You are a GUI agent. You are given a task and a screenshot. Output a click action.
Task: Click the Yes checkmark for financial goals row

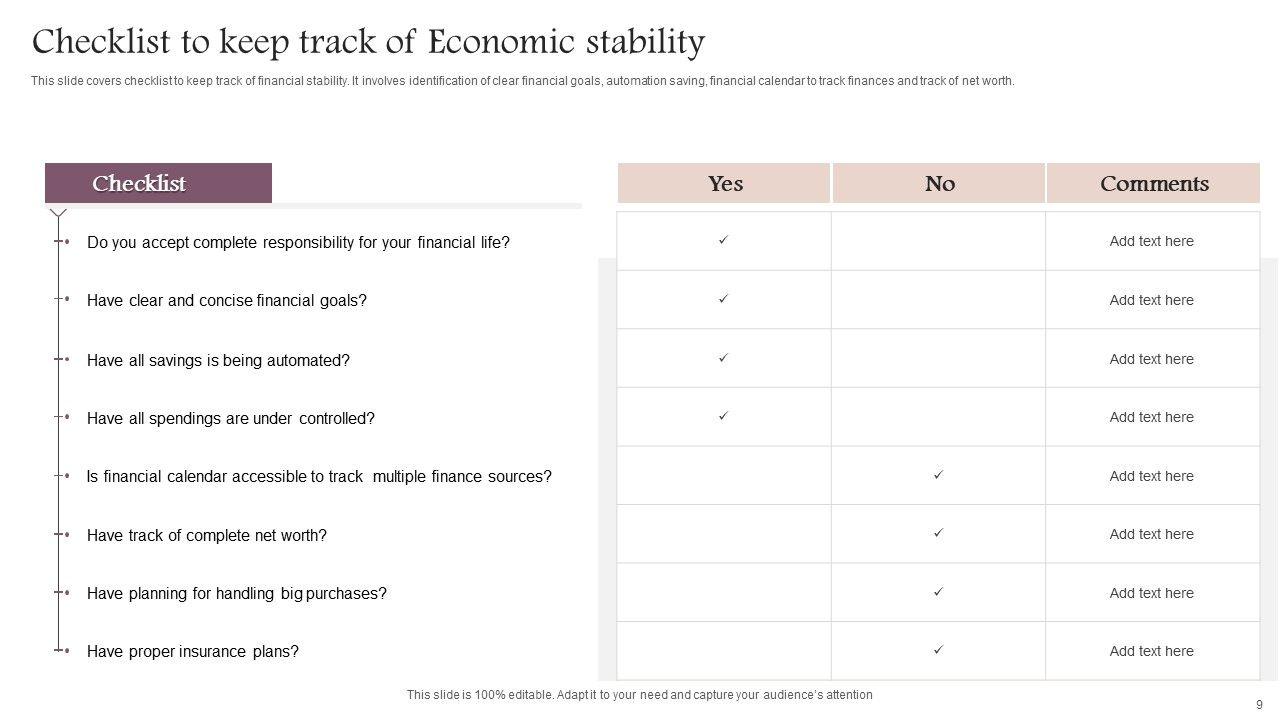point(723,298)
